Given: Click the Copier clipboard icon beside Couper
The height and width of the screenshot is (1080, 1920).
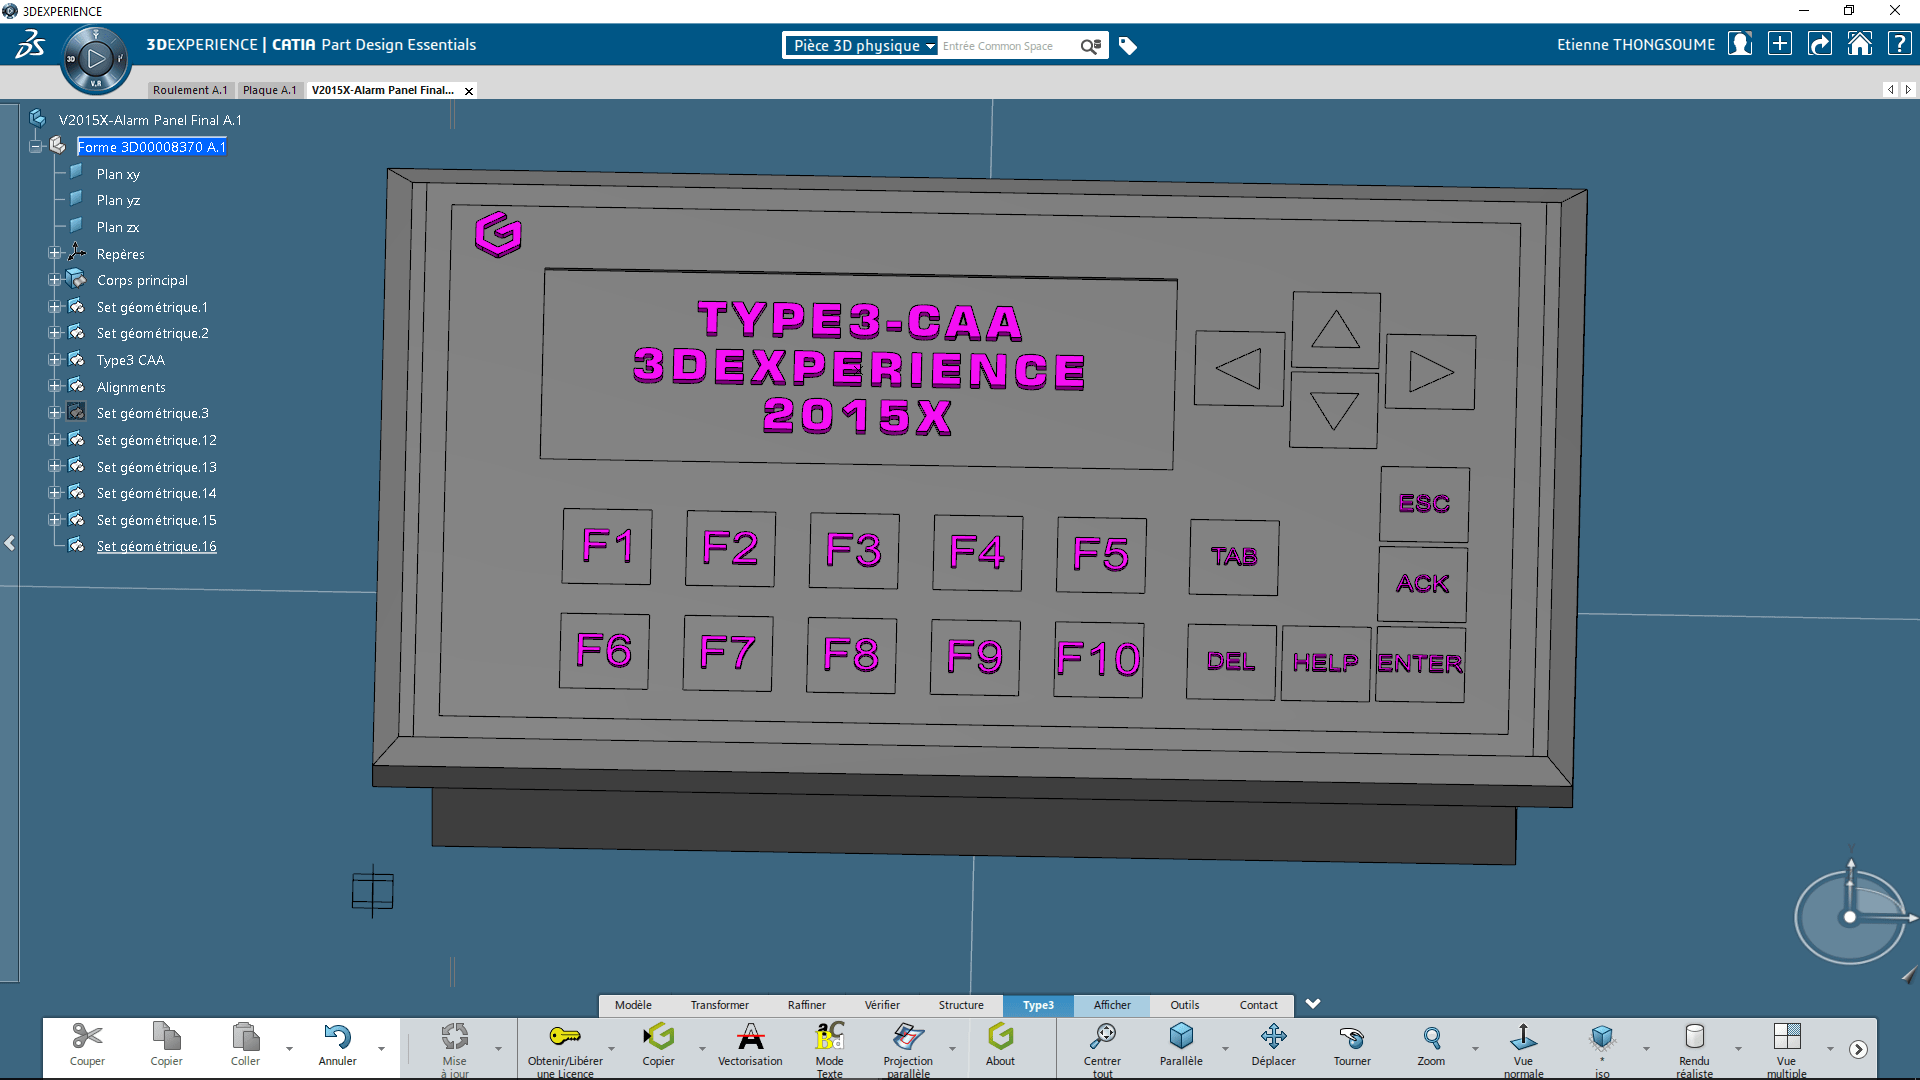Looking at the screenshot, I should point(166,1036).
